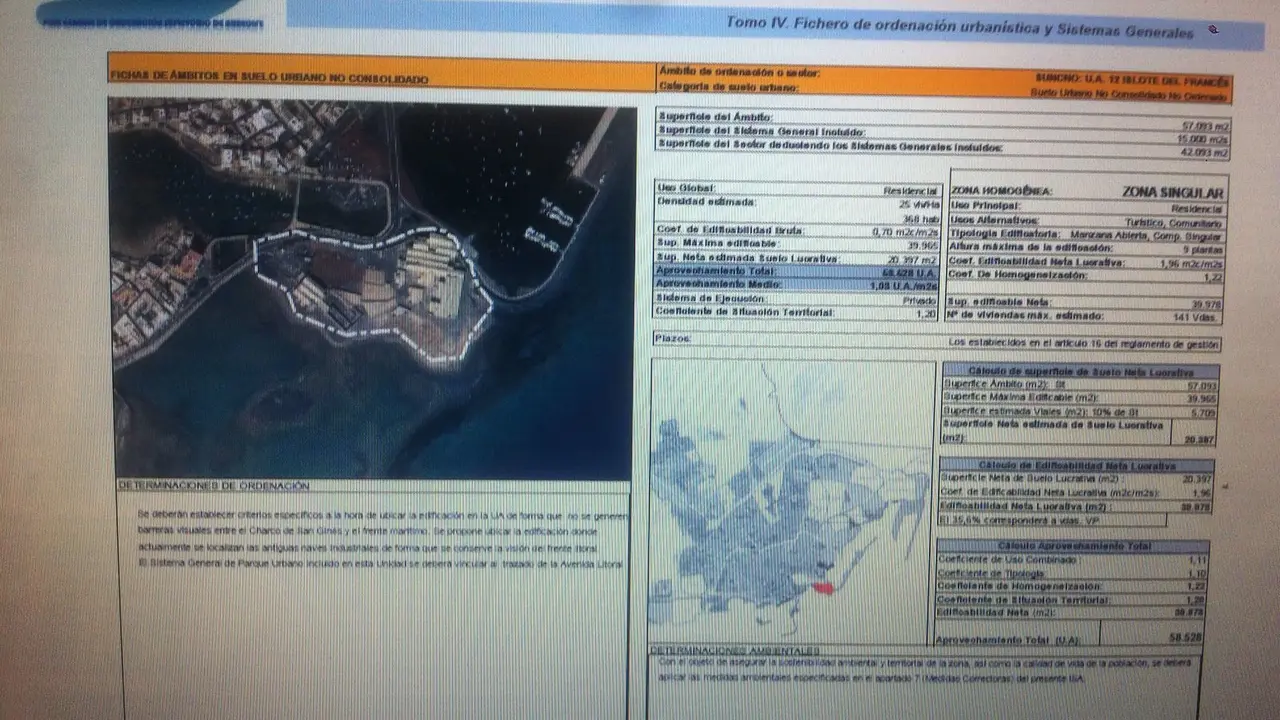The height and width of the screenshot is (720, 1280).
Task: Click 'Tipología Edificatoria' label
Action: (1007, 234)
